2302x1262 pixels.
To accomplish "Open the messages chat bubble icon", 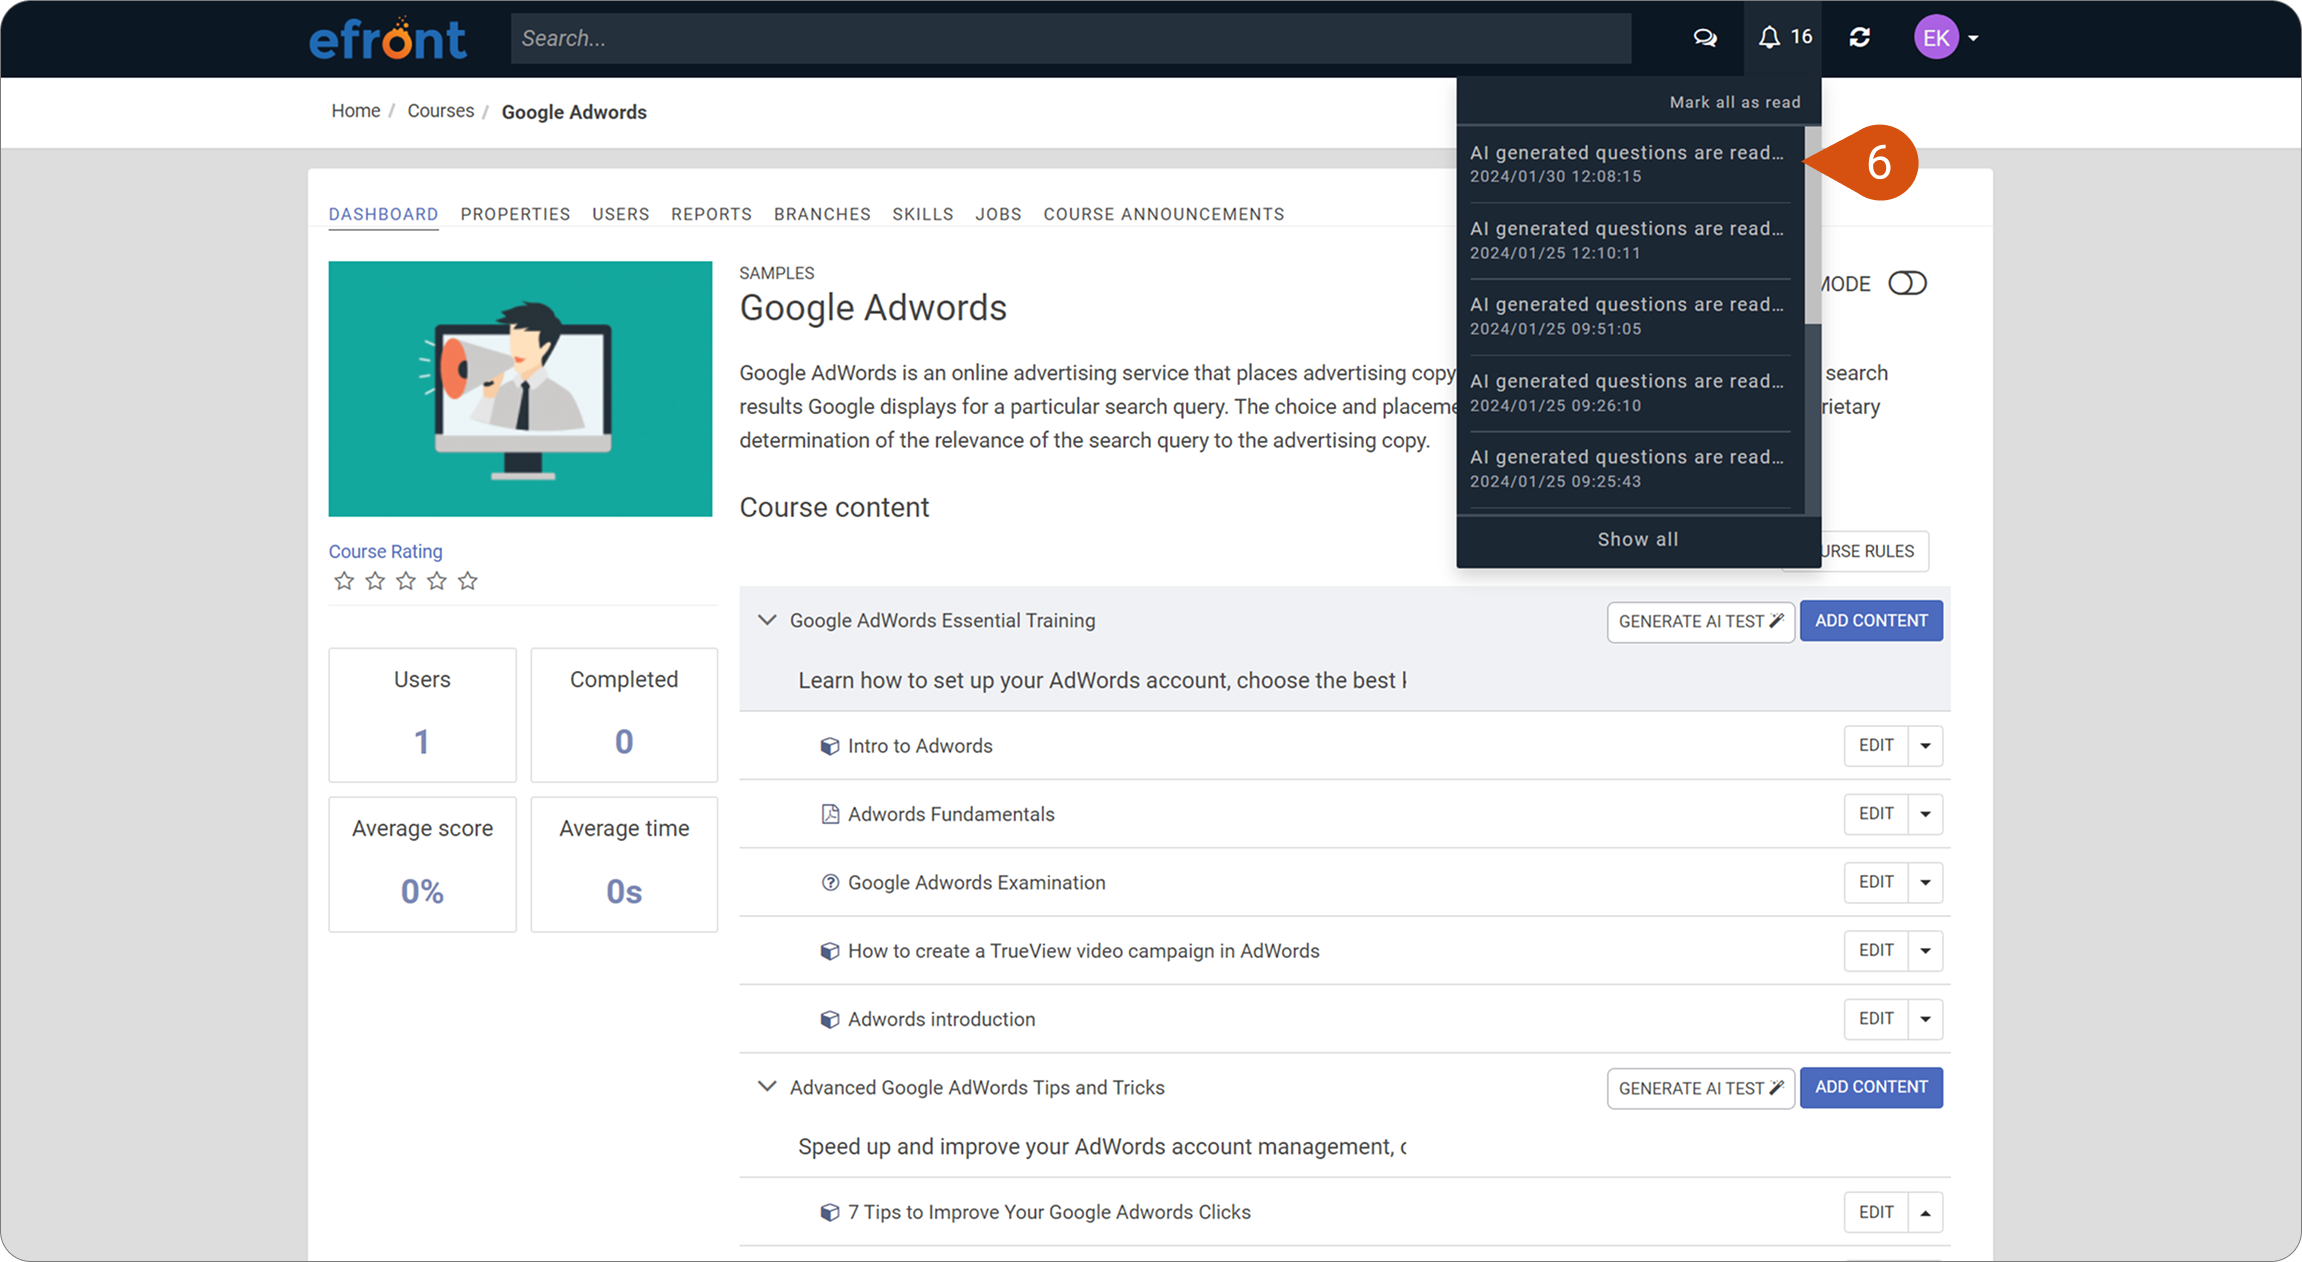I will click(1705, 38).
